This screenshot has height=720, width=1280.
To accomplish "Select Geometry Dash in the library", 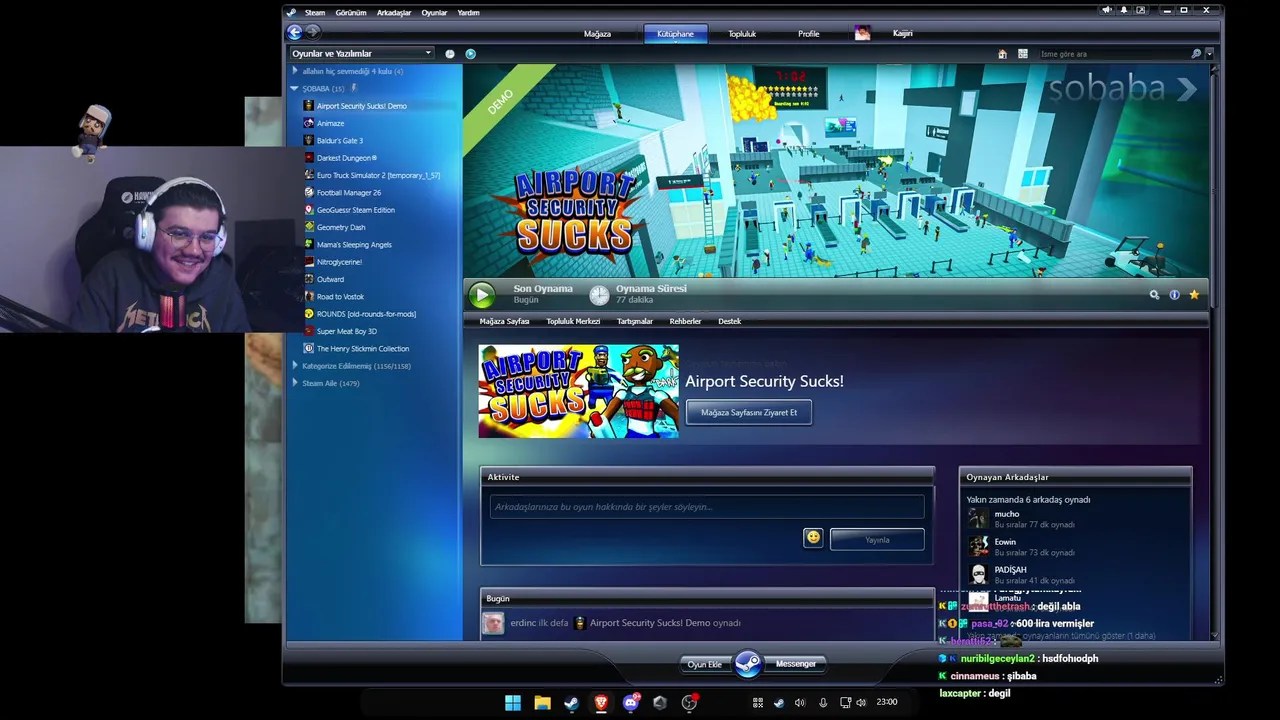I will [x=341, y=227].
